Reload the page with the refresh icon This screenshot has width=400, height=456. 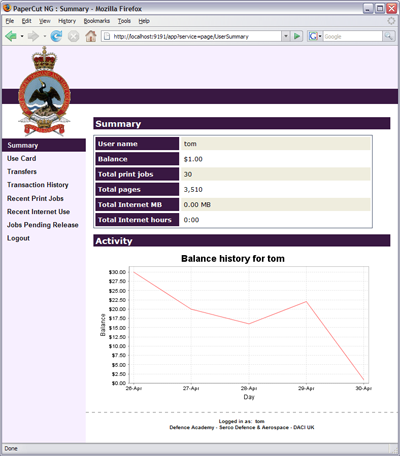(56, 36)
